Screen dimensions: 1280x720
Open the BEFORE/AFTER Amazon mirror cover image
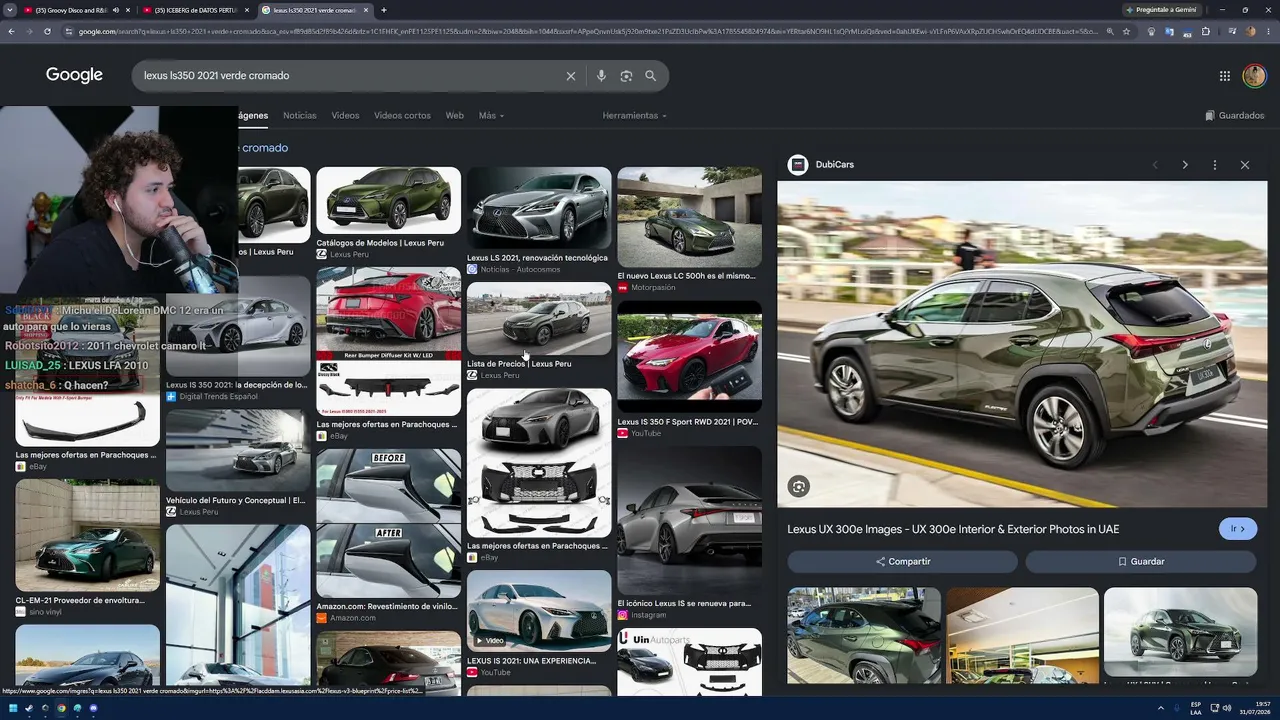click(388, 523)
